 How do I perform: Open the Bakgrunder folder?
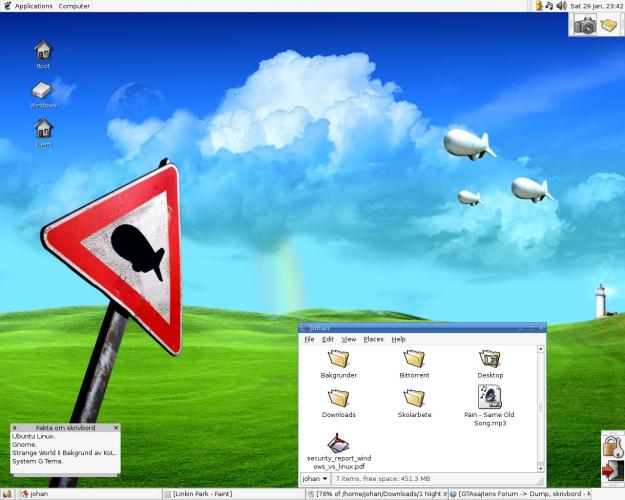(x=338, y=358)
